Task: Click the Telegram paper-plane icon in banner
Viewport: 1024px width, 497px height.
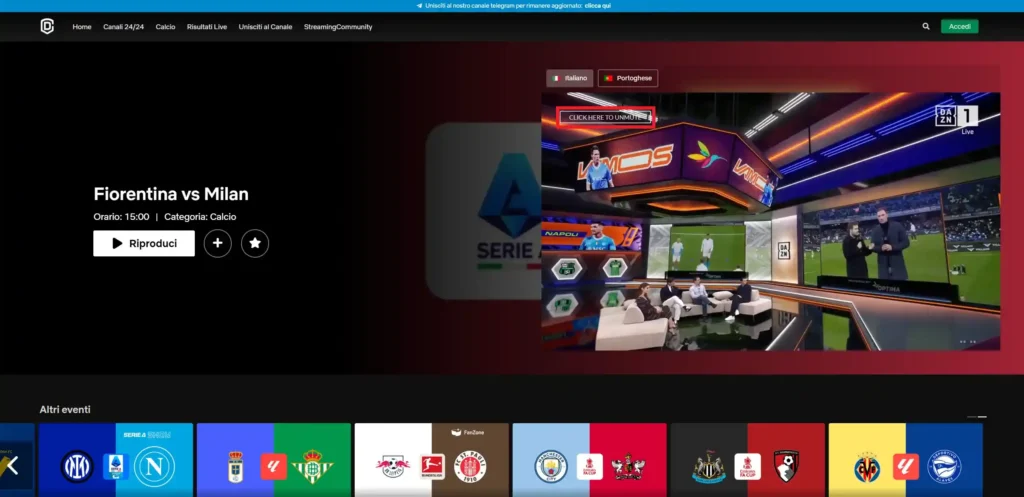Action: 419,5
